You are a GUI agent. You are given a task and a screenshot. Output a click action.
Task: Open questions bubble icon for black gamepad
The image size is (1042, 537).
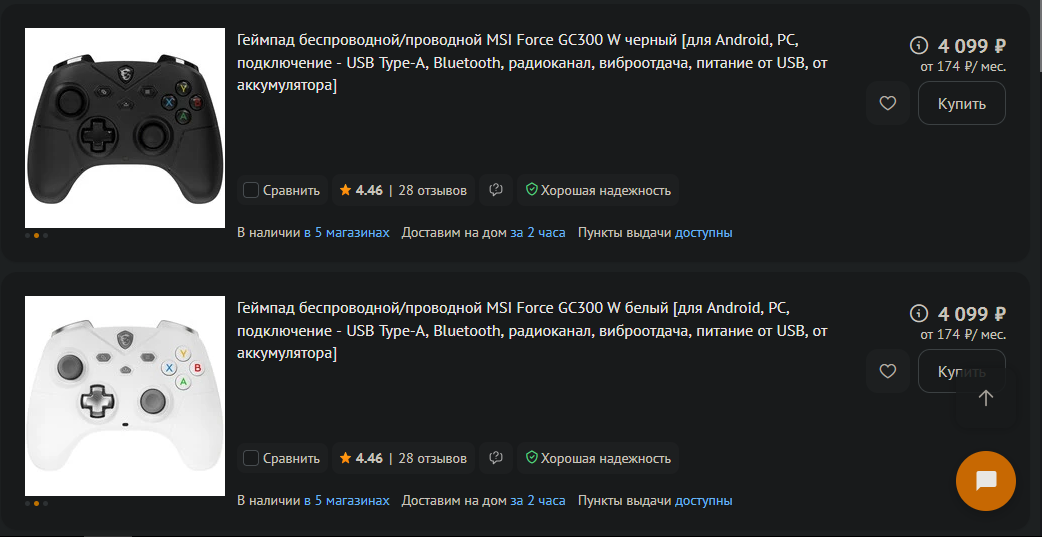point(496,190)
